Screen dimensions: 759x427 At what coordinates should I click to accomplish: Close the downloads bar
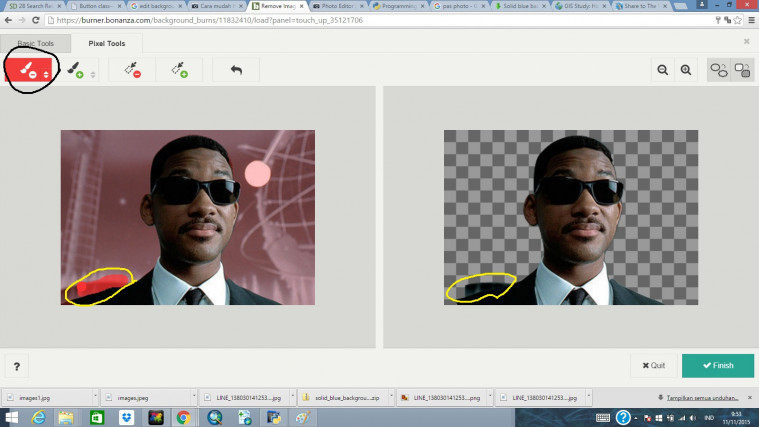tap(750, 397)
